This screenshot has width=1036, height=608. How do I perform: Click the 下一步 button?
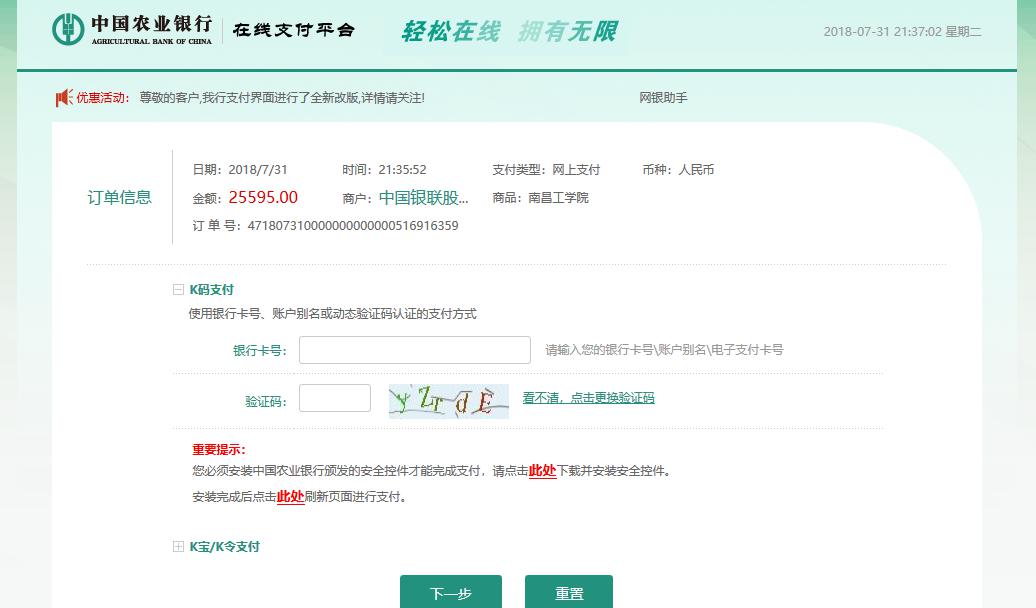click(451, 592)
